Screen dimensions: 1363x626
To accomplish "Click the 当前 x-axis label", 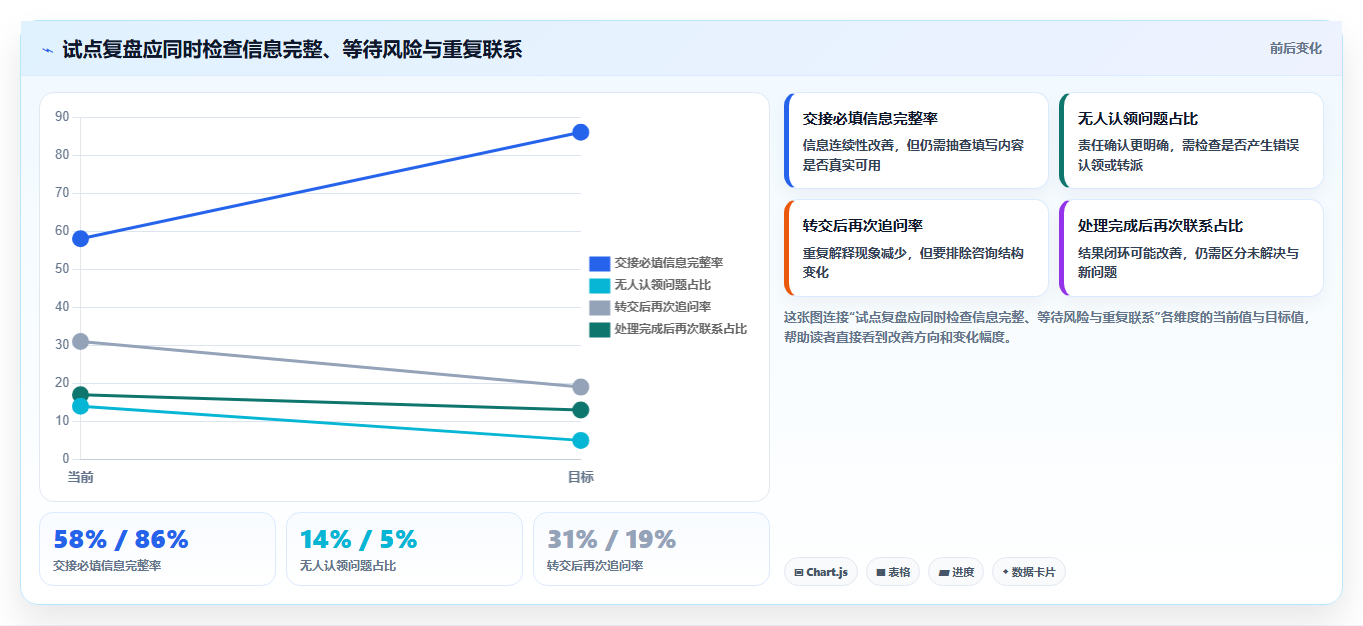I will click(81, 477).
